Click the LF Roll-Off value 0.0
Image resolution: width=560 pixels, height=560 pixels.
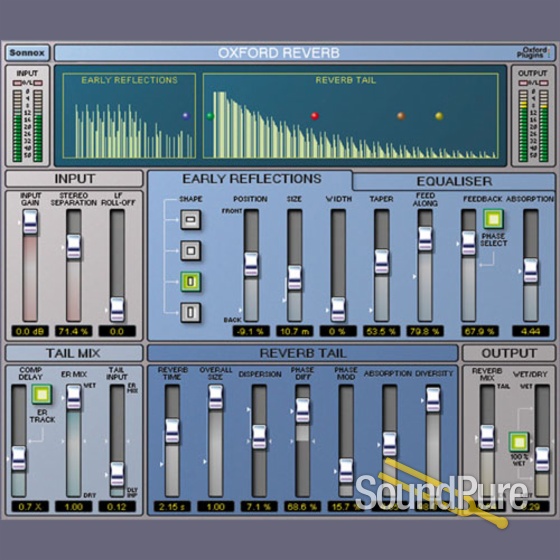pyautogui.click(x=117, y=331)
